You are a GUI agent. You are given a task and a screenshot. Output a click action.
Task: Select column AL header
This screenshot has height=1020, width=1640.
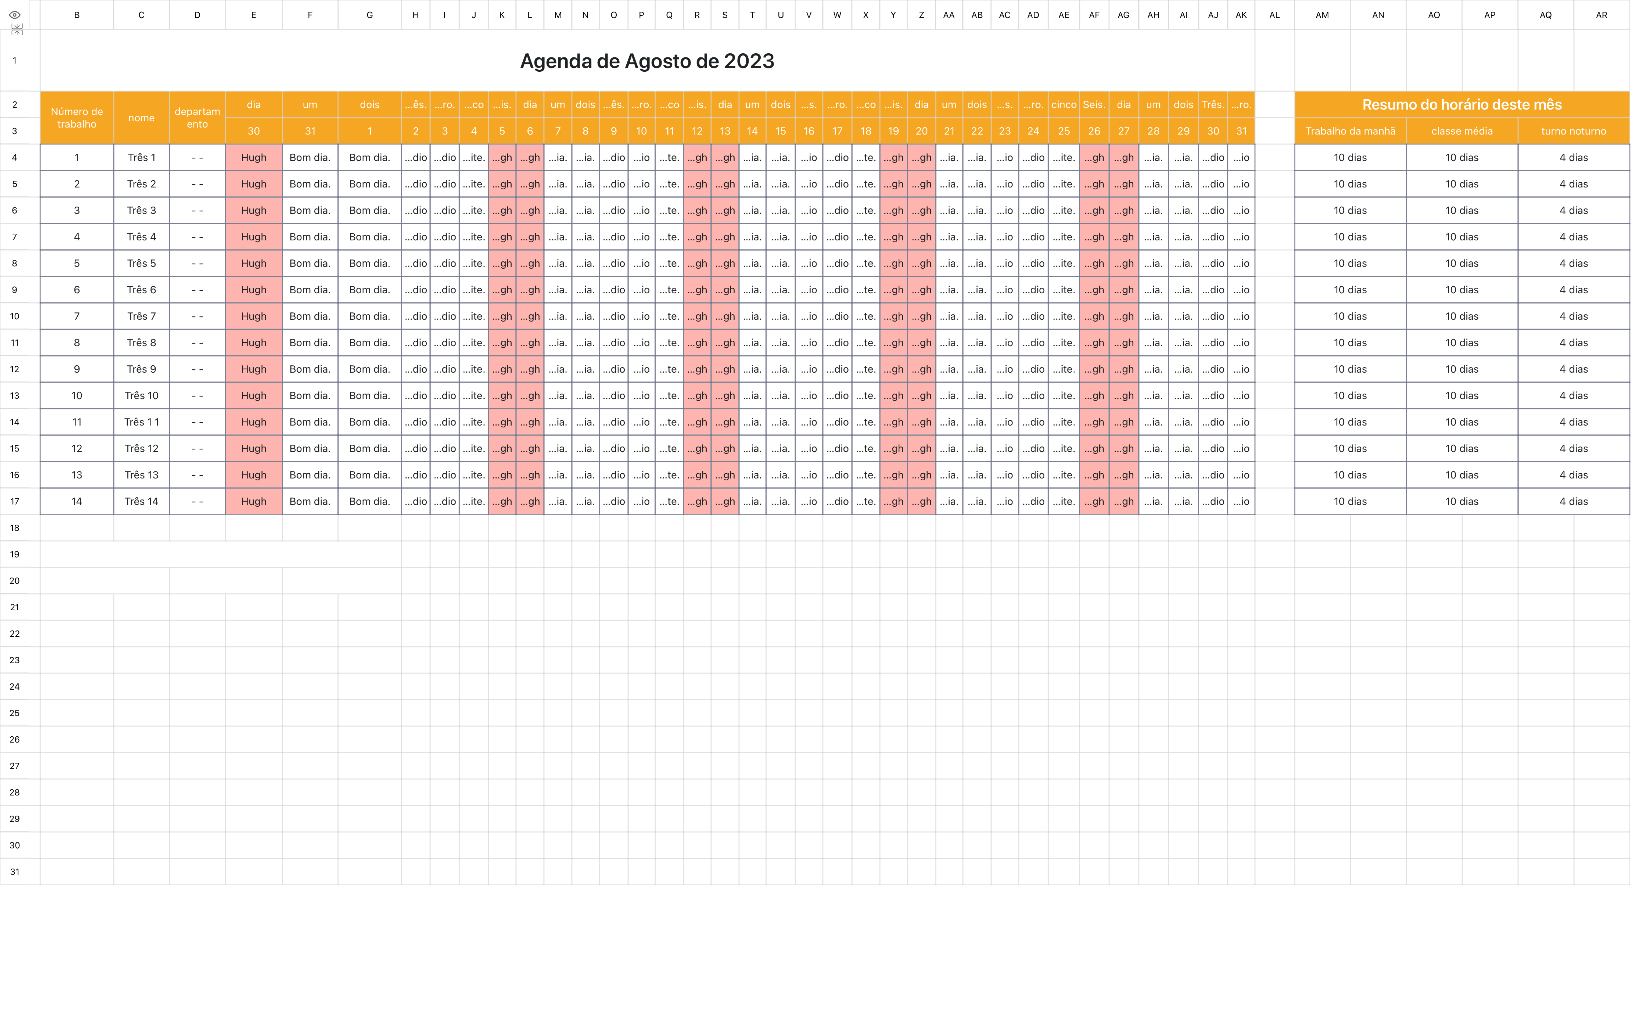tap(1274, 15)
